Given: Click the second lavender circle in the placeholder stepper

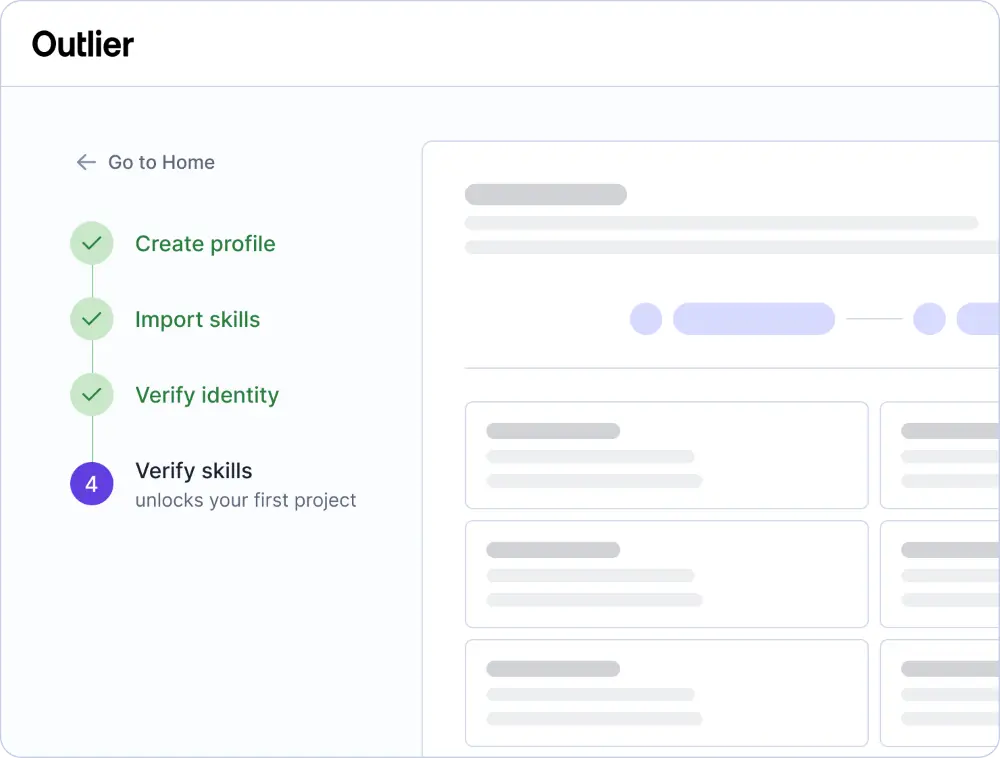Looking at the screenshot, I should click(x=929, y=319).
